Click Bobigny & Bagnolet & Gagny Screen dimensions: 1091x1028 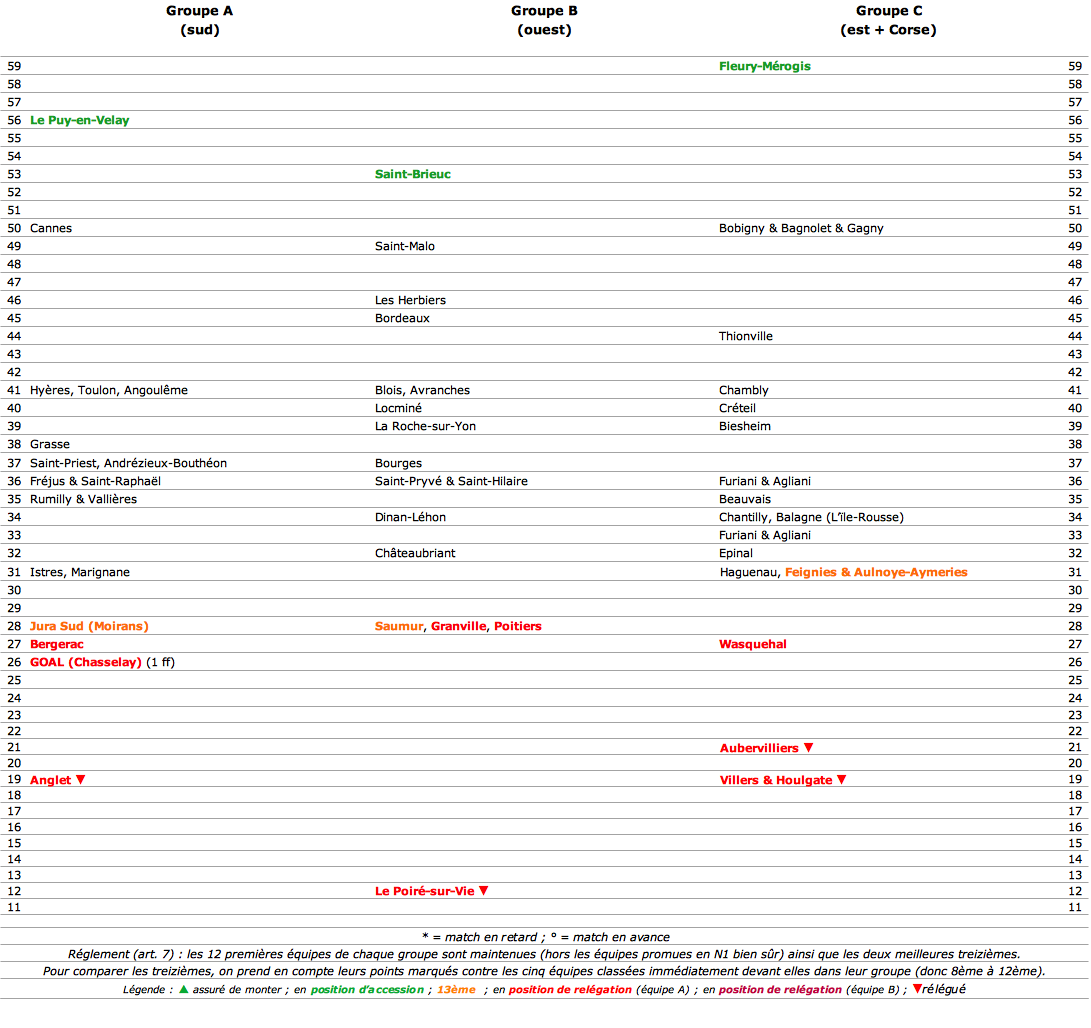801,228
